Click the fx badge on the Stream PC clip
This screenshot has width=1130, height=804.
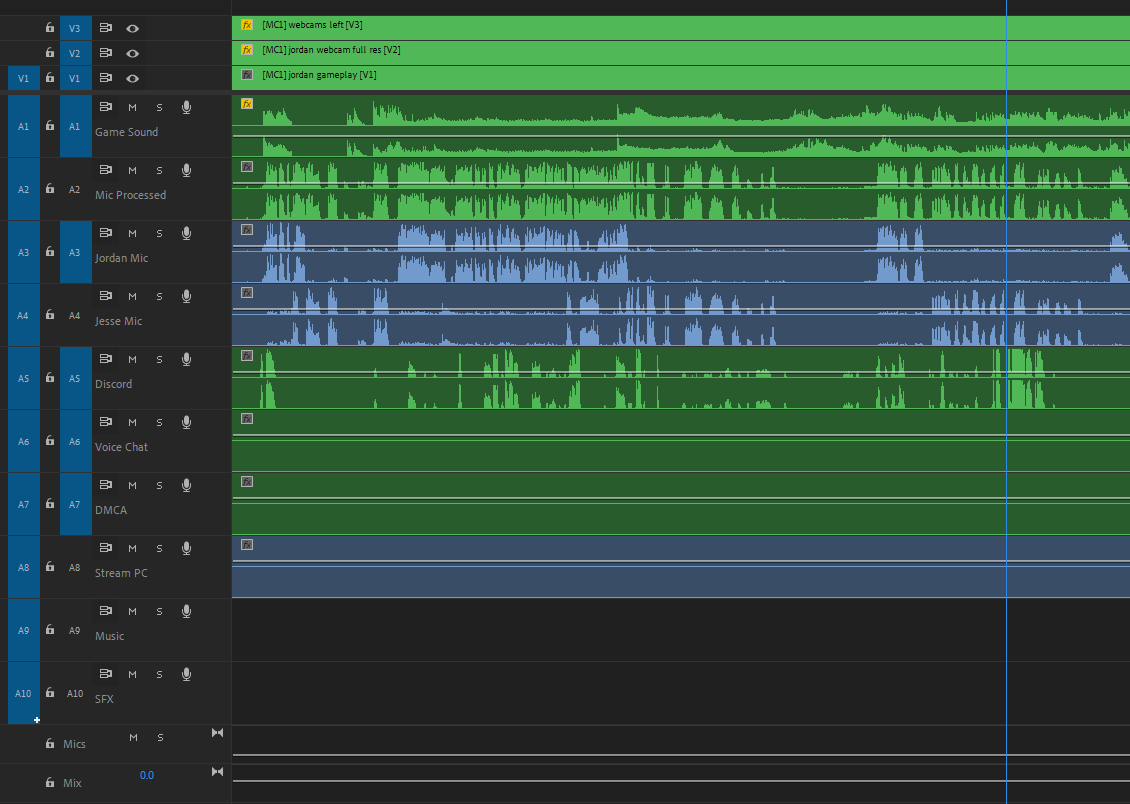click(x=245, y=545)
